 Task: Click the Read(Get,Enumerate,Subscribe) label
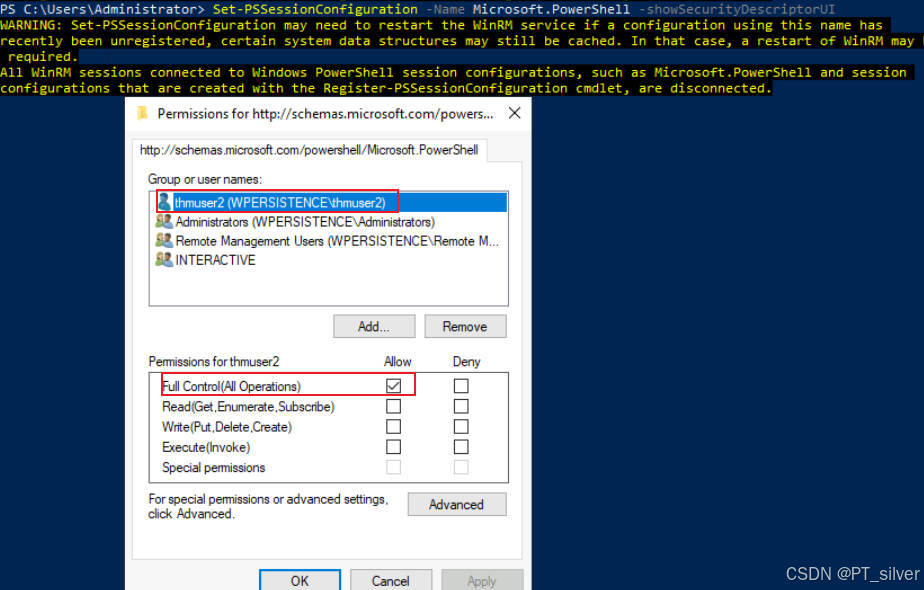[x=248, y=407]
